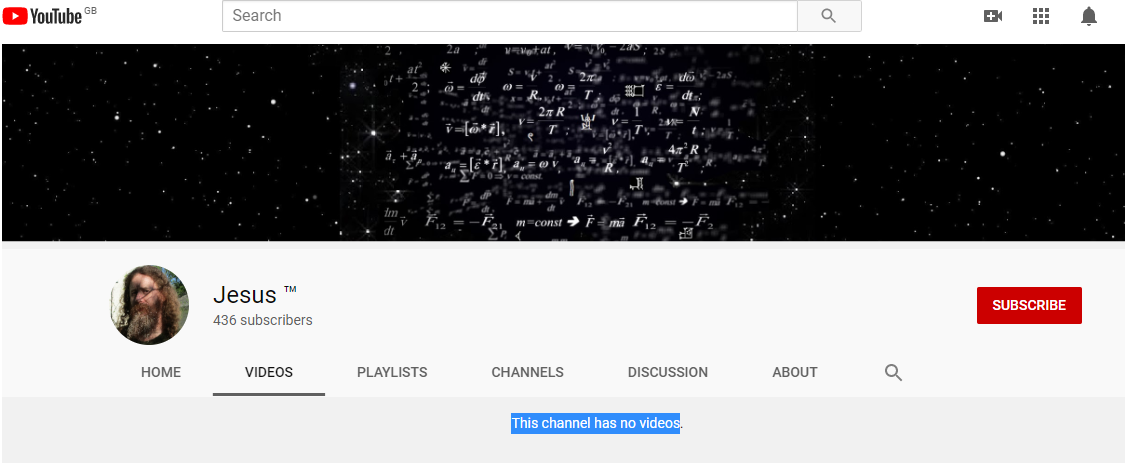Click the channel profile picture

(149, 305)
